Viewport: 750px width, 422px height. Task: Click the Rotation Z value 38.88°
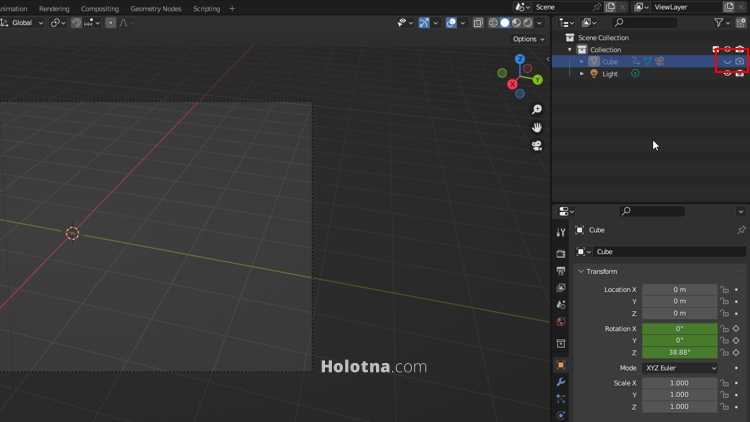tap(679, 352)
